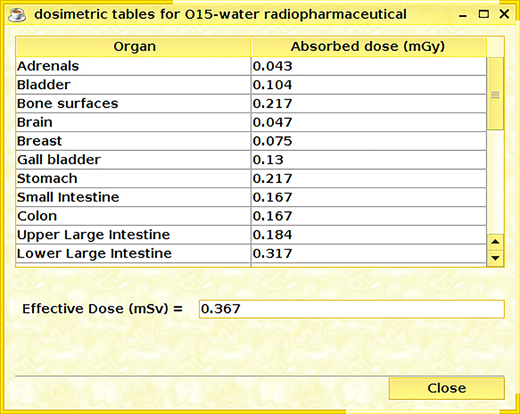This screenshot has width=520, height=414.
Task: Select the Breast organ cell
Action: tap(133, 141)
